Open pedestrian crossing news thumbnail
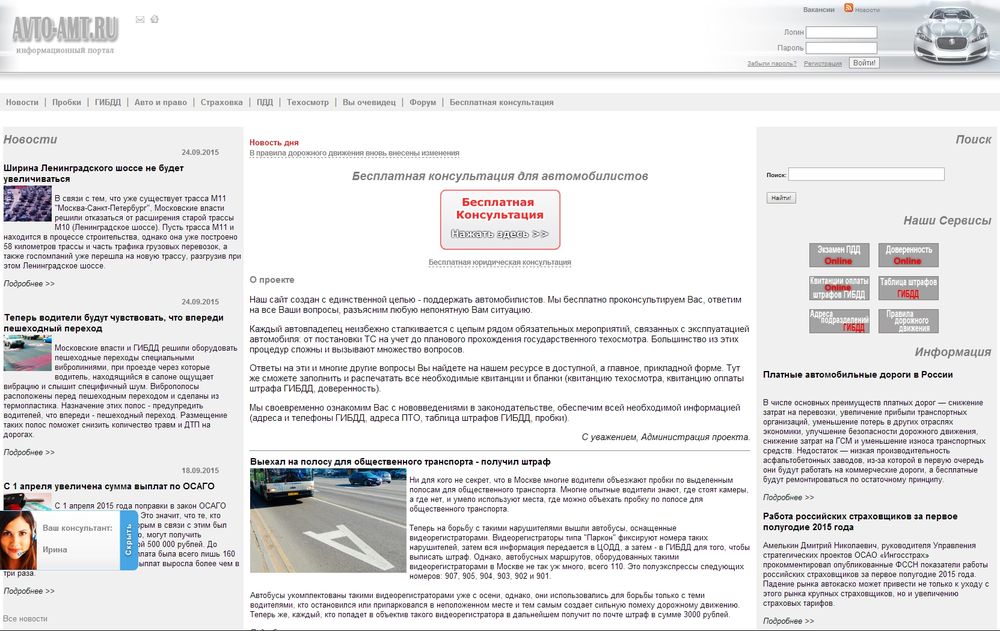The width and height of the screenshot is (1000, 631). 27,353
